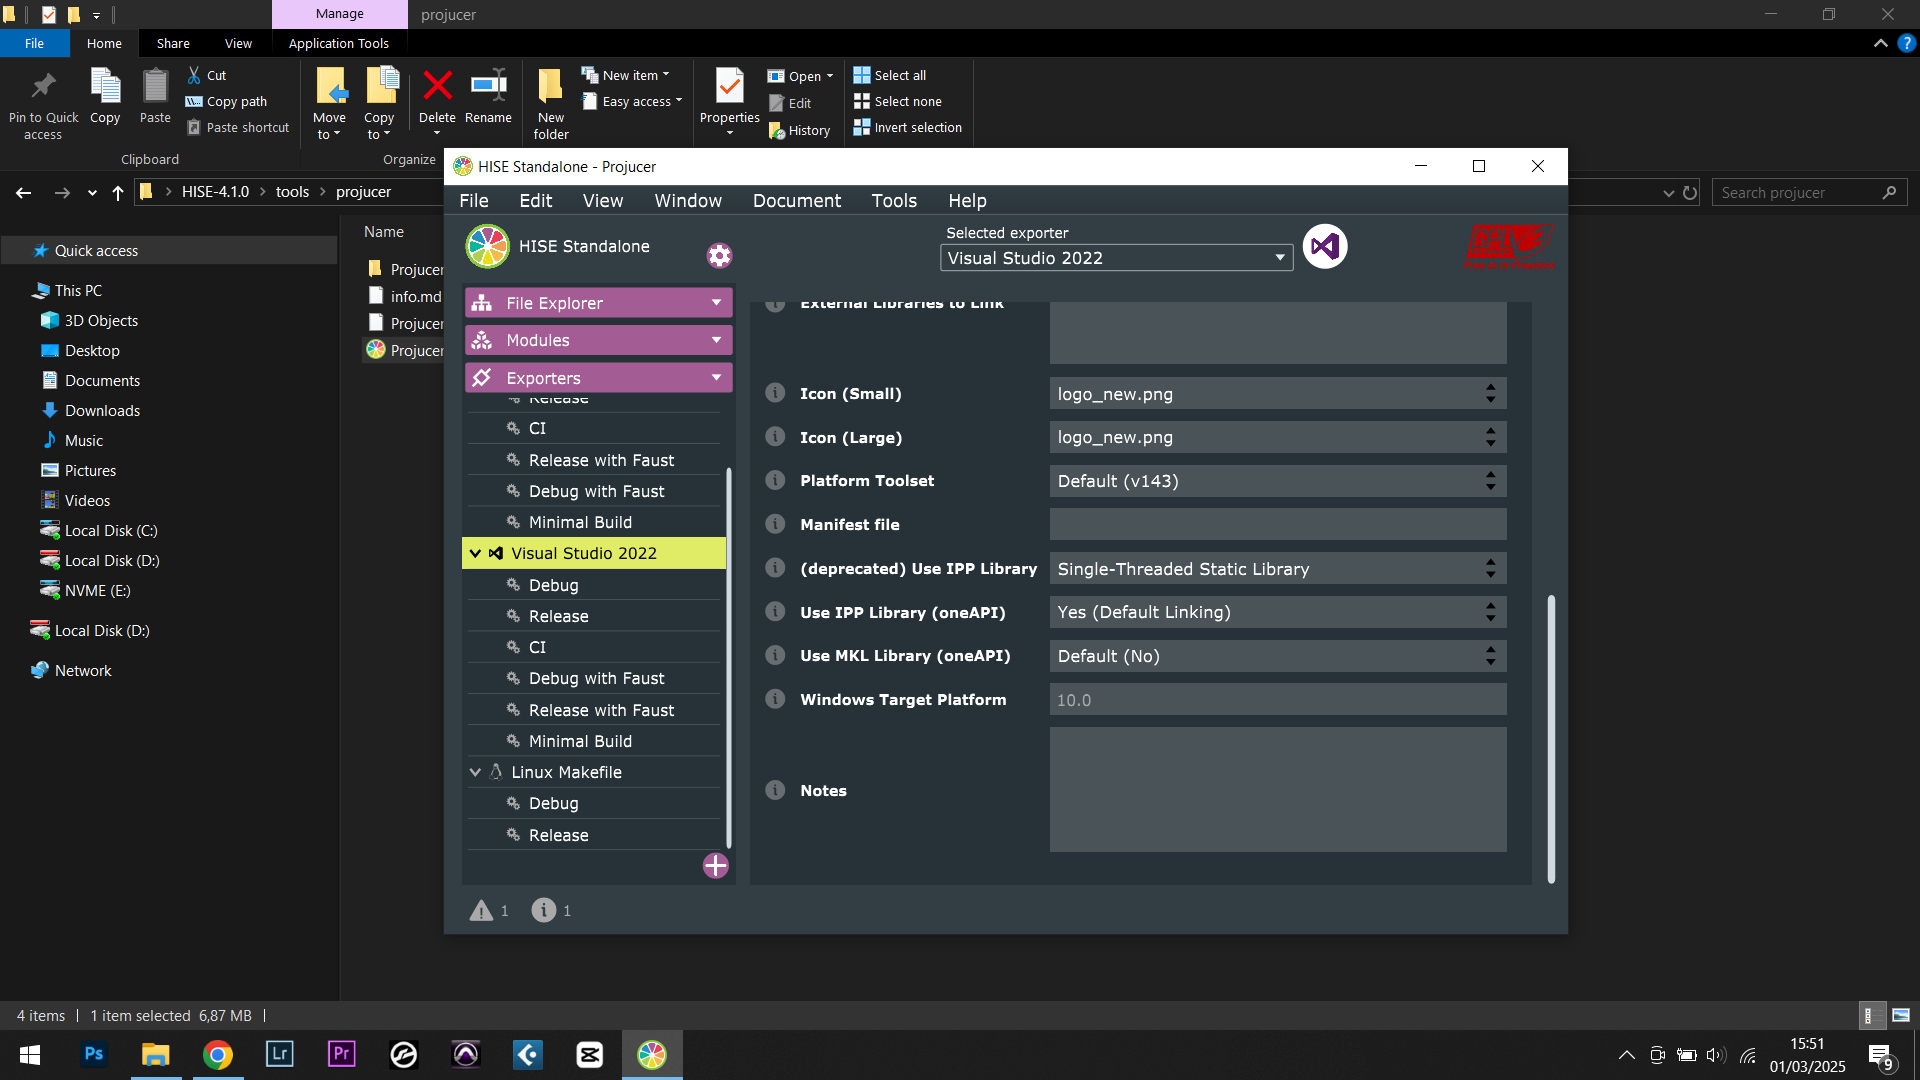Click the info icon beside Windows Target Platform

tap(775, 699)
